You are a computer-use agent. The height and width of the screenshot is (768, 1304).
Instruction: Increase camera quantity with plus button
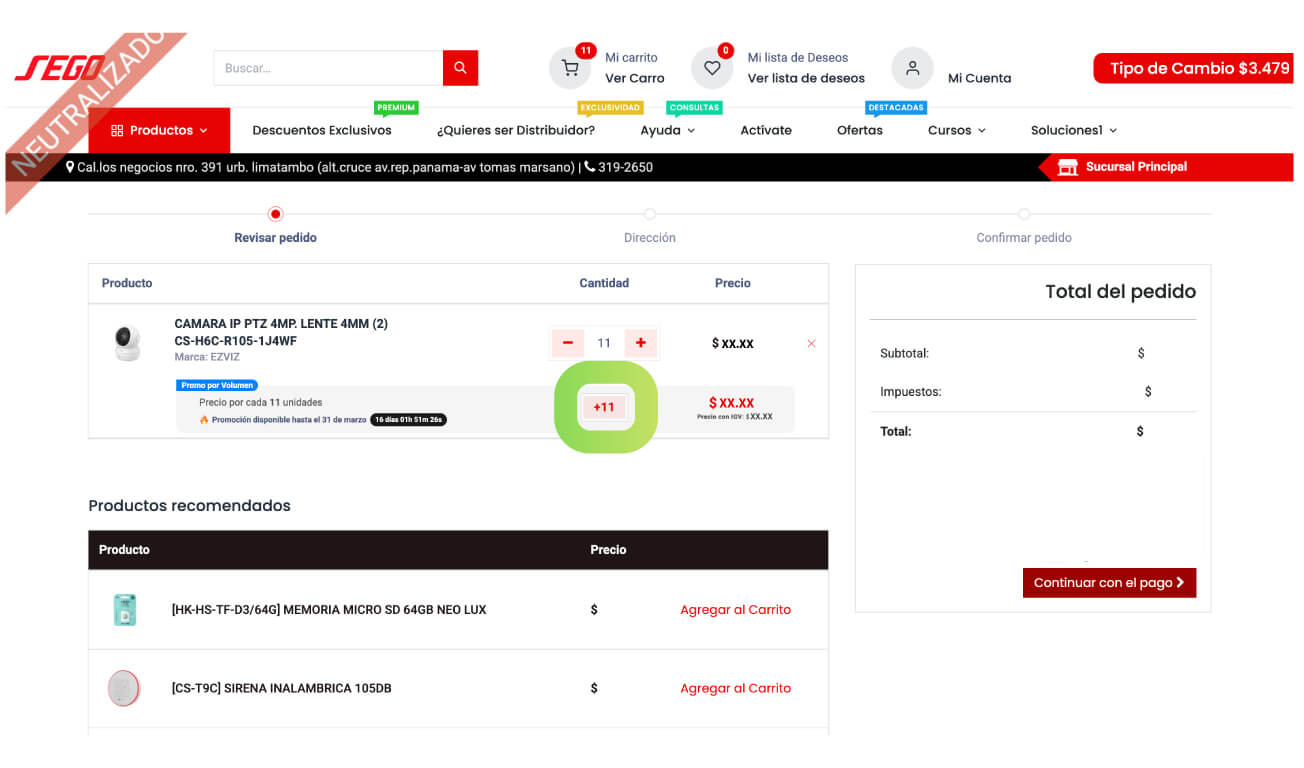click(x=641, y=343)
